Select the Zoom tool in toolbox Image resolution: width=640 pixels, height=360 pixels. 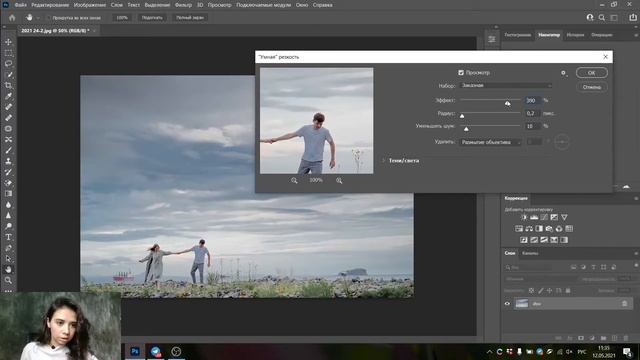click(8, 280)
